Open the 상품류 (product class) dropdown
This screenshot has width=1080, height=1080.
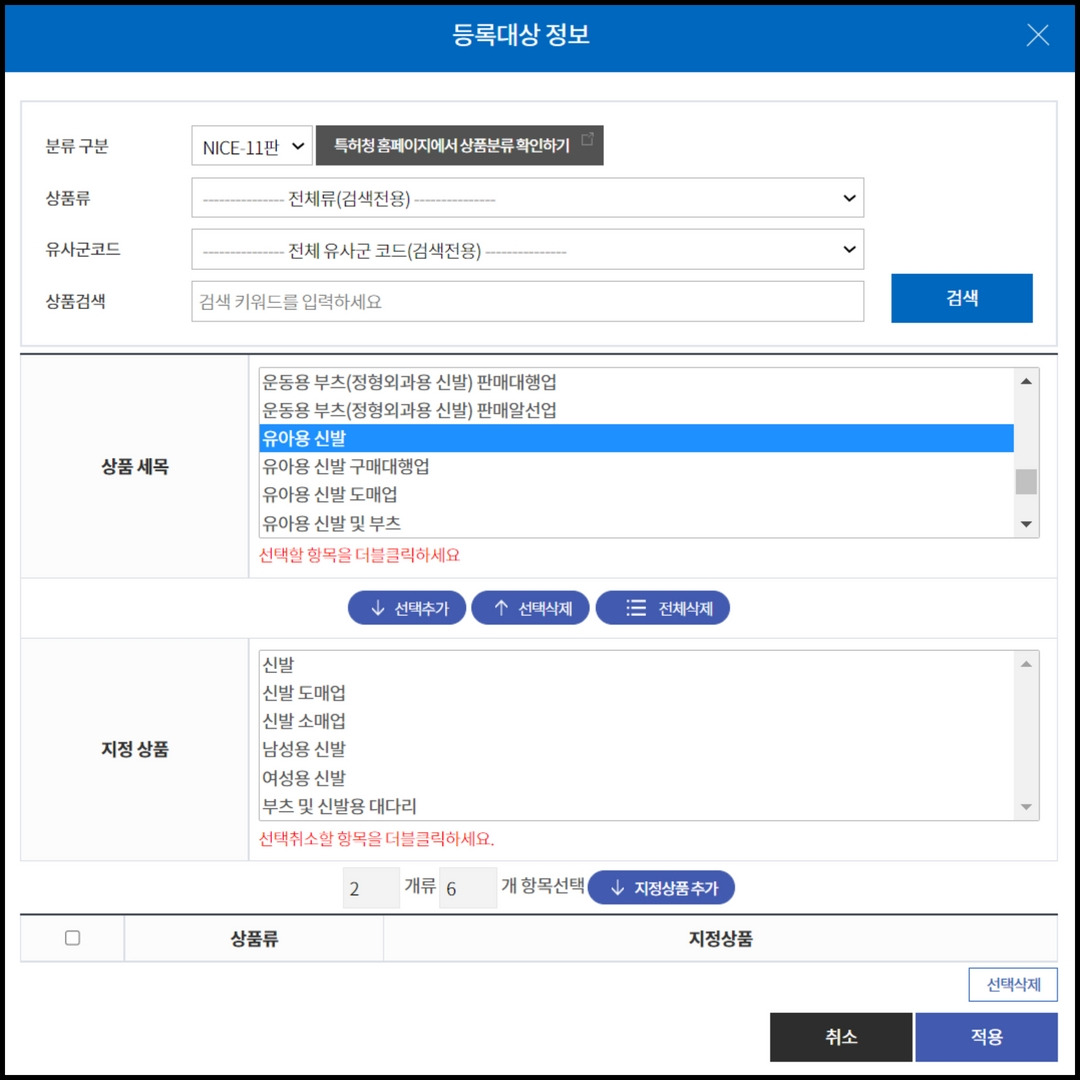528,198
